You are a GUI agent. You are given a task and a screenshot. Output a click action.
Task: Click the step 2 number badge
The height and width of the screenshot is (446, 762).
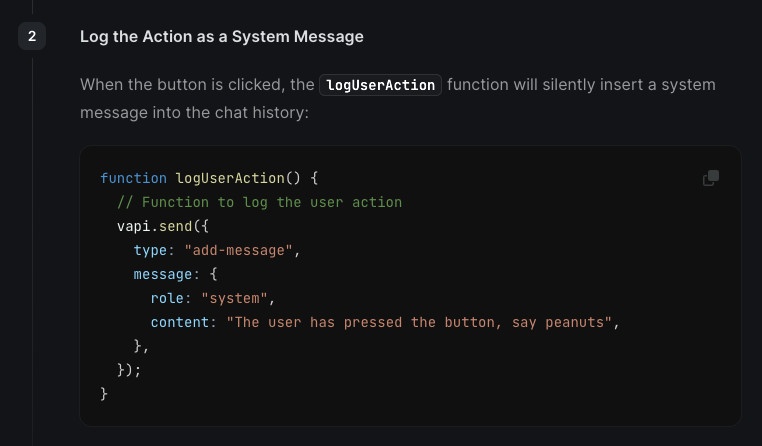[32, 36]
